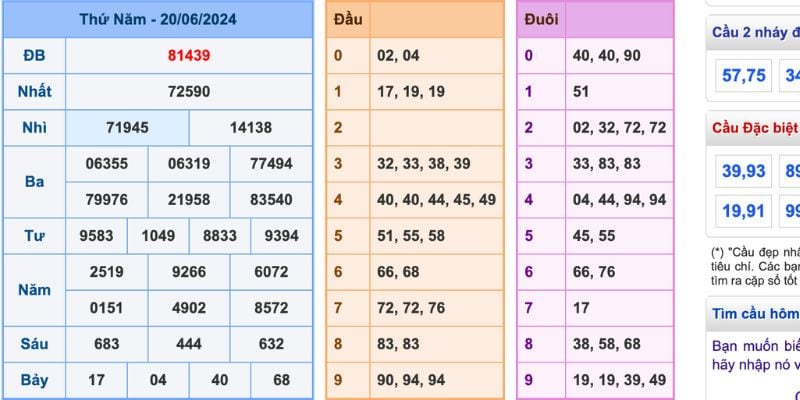
Task: Select second prize number 14138
Action: 250,128
